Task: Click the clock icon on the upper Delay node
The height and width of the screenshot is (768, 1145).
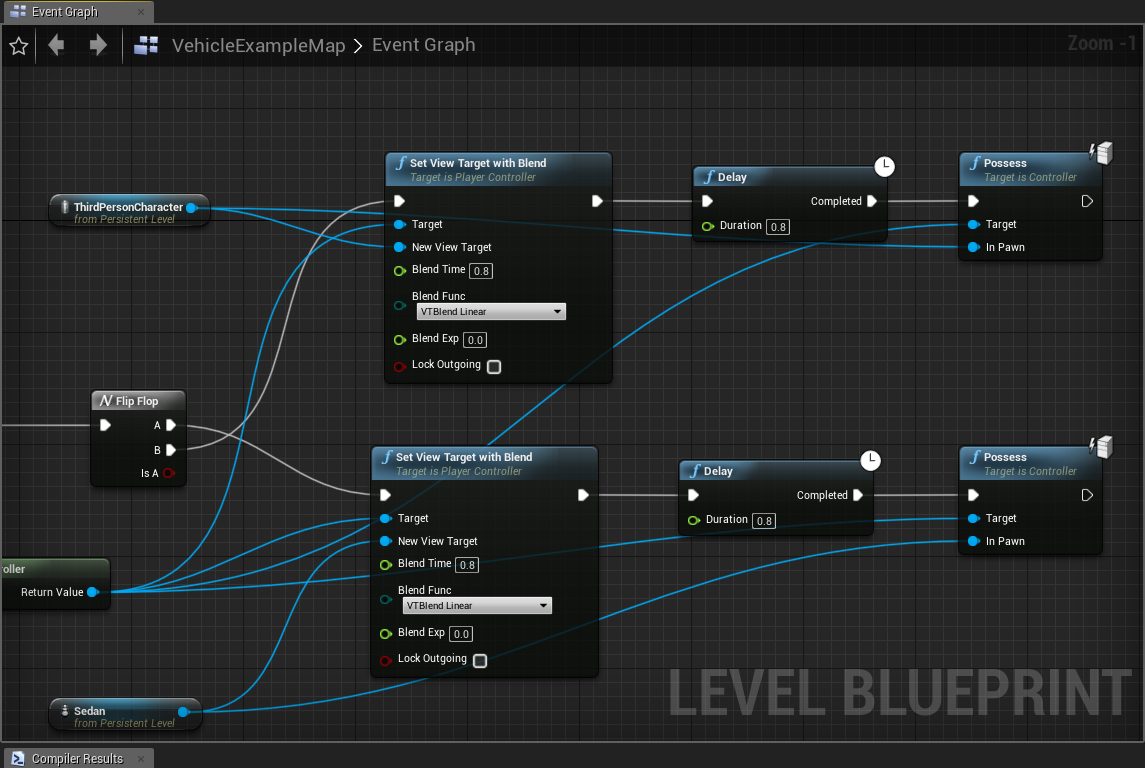Action: point(884,166)
